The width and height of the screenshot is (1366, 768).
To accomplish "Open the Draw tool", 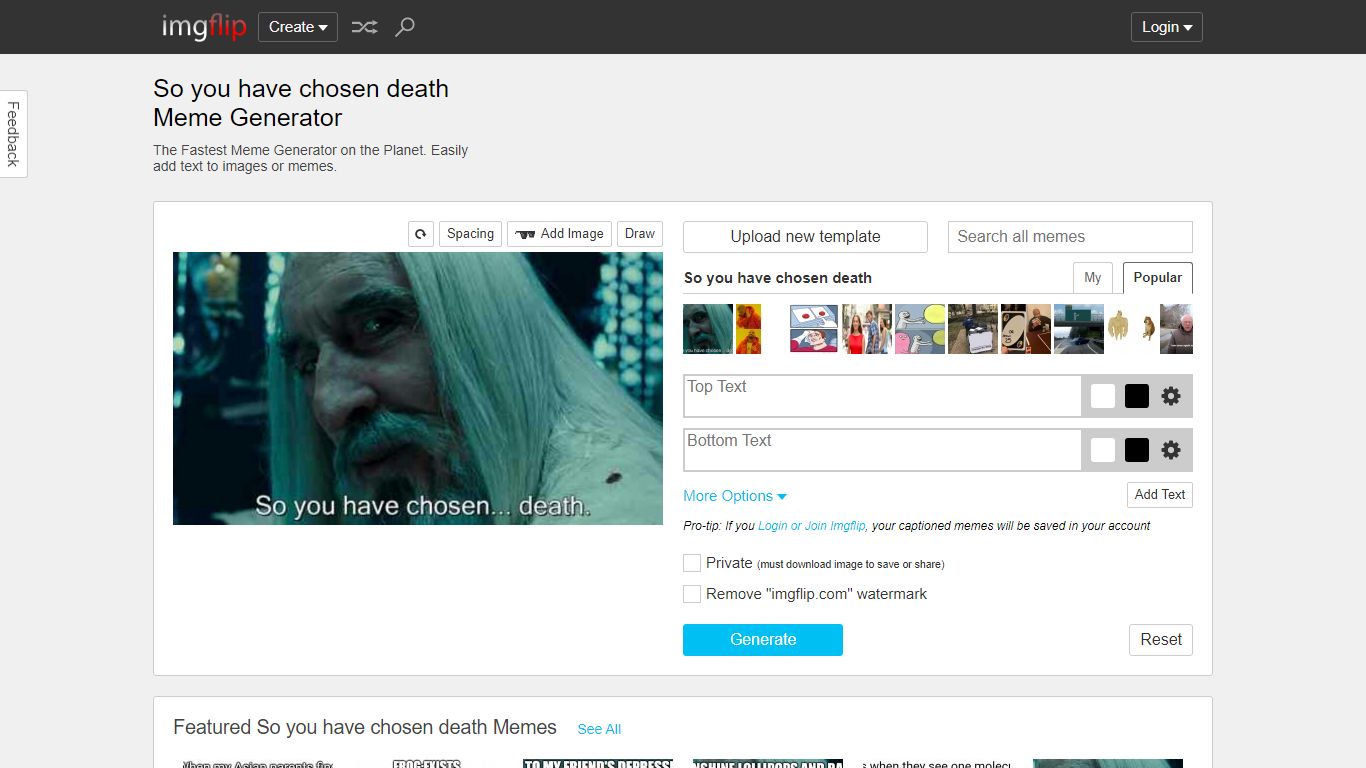I will (x=640, y=234).
